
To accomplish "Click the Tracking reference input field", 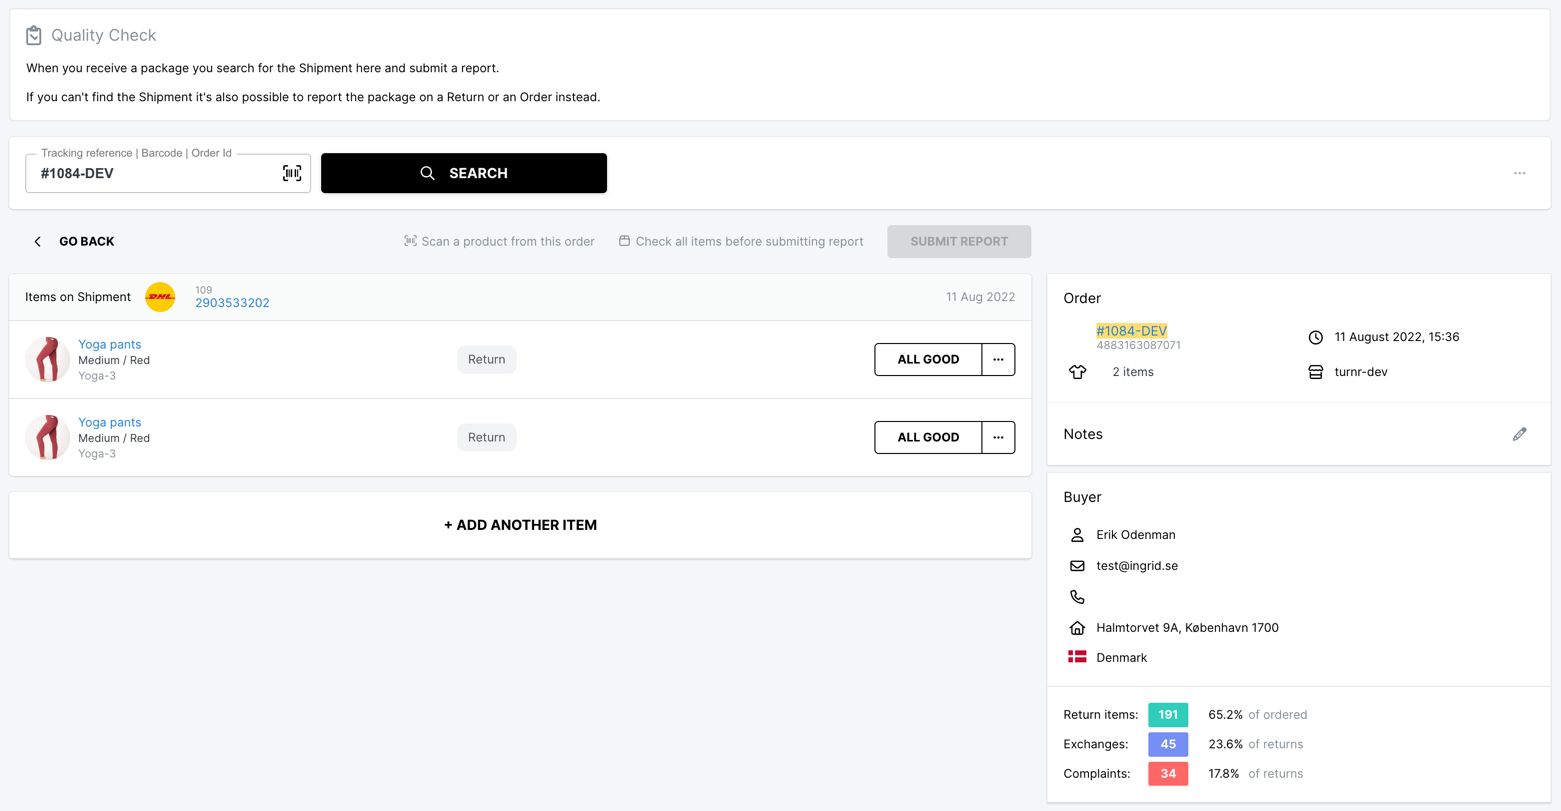I will point(155,173).
